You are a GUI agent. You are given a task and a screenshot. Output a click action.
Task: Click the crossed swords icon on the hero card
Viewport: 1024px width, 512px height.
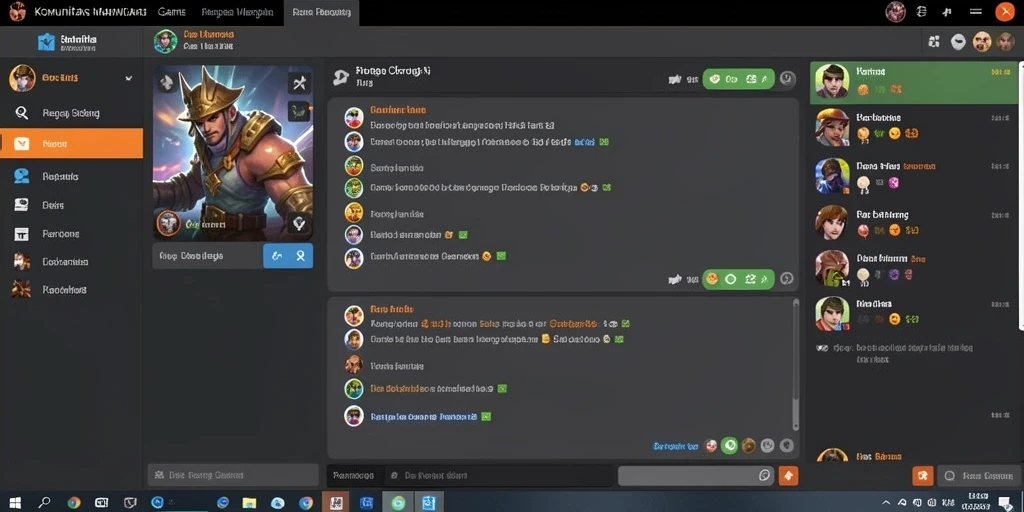coord(299,82)
